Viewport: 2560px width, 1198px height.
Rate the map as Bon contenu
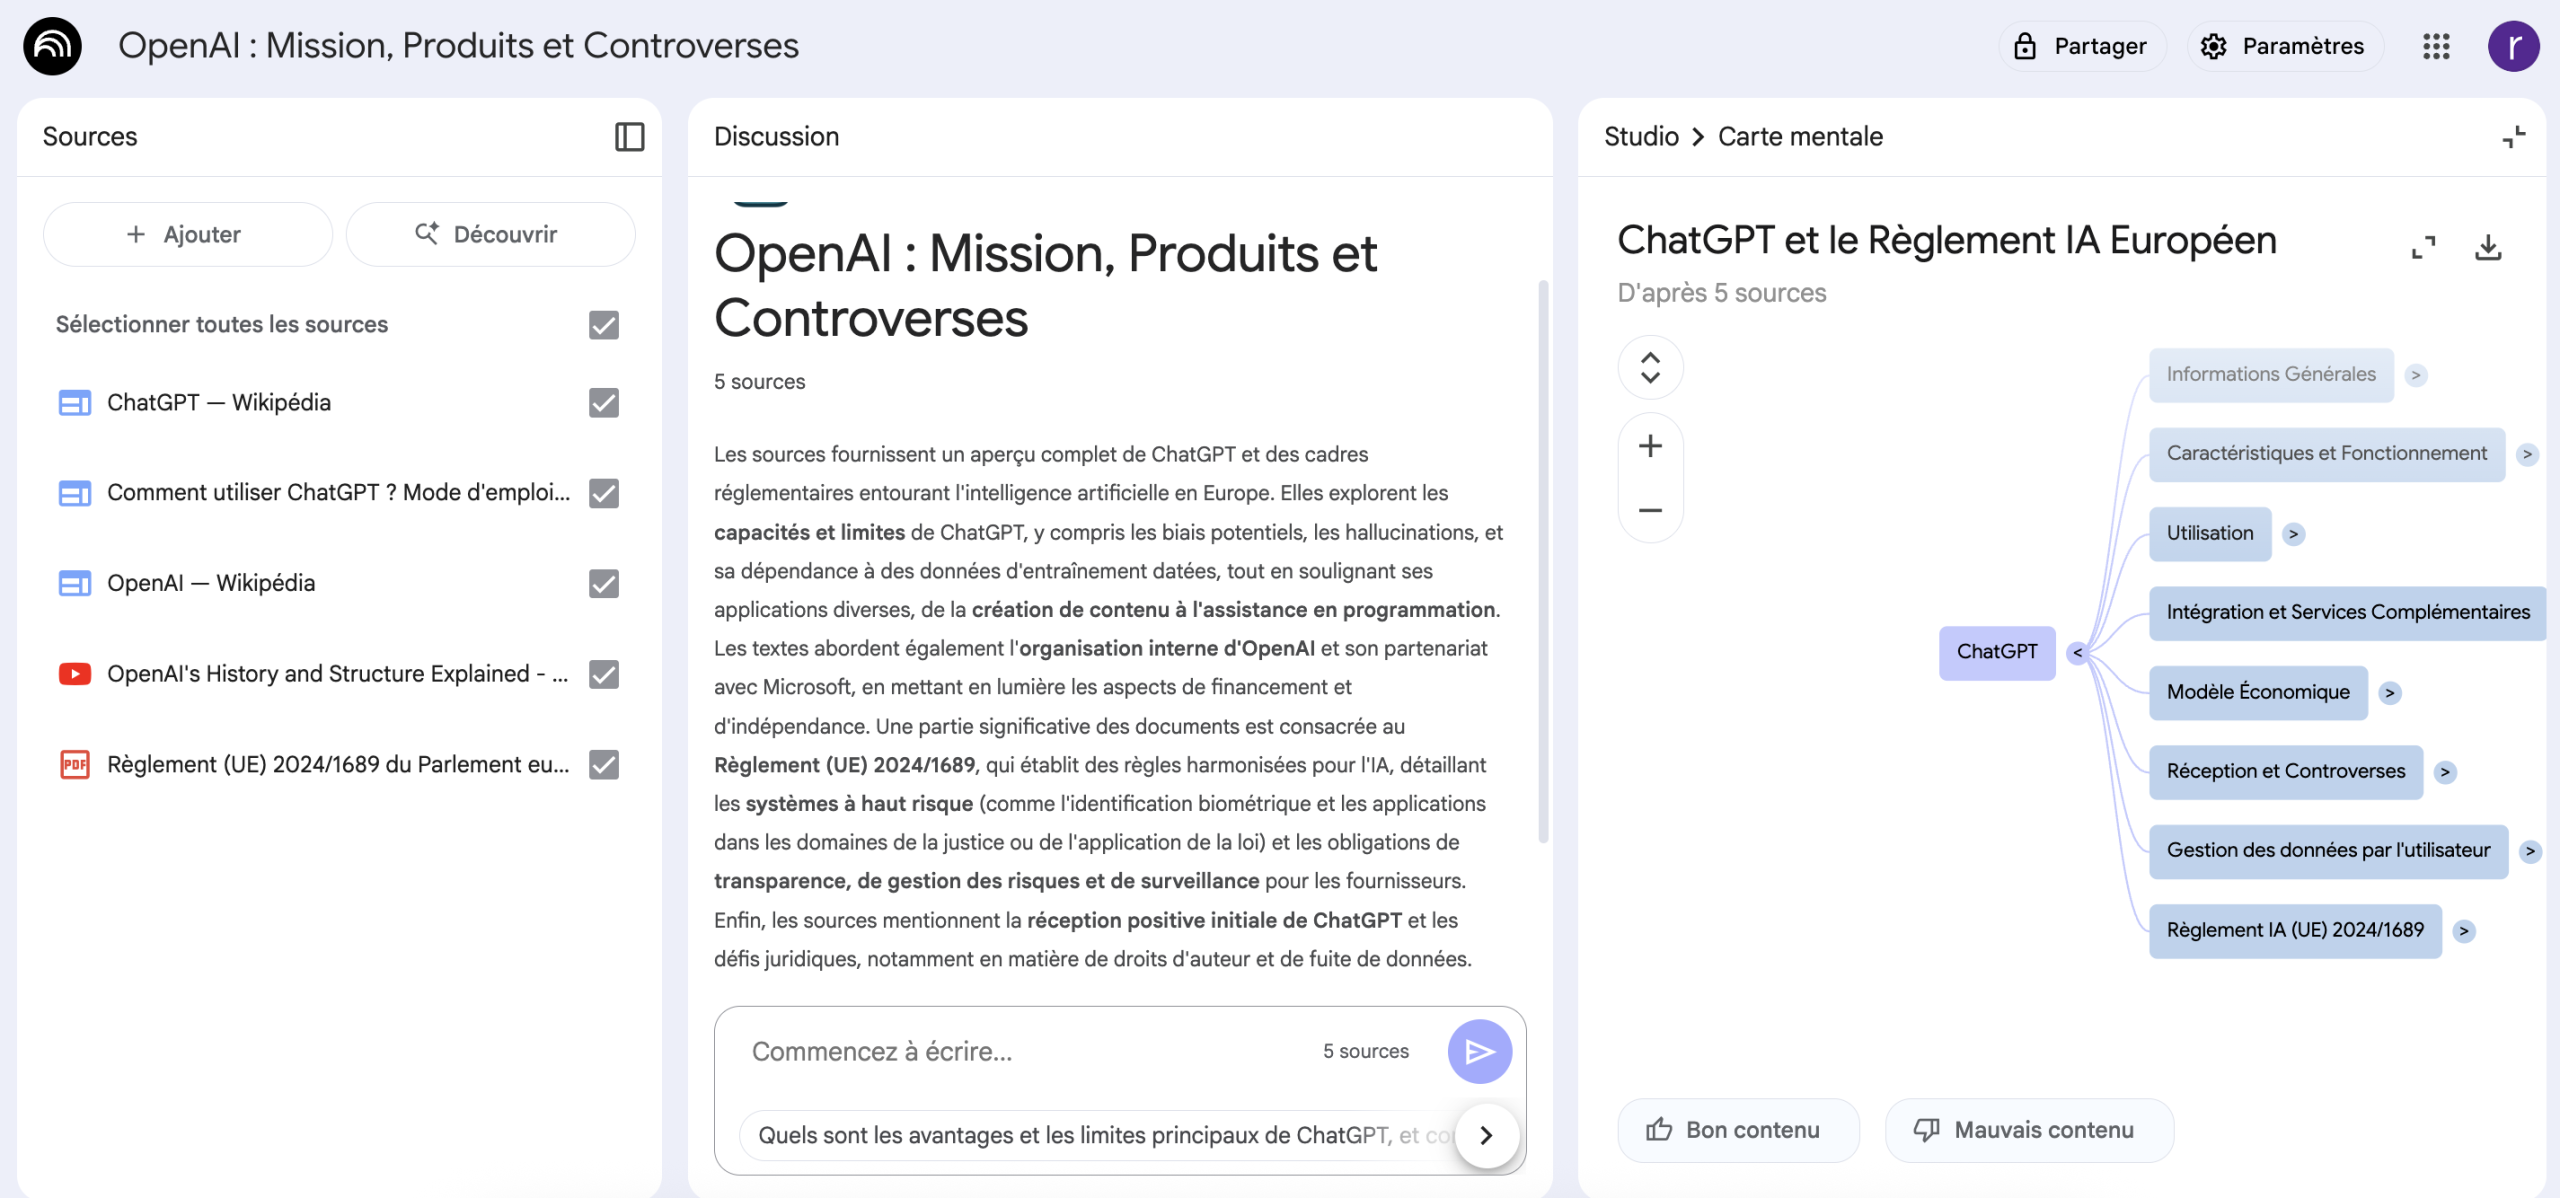click(x=1738, y=1130)
